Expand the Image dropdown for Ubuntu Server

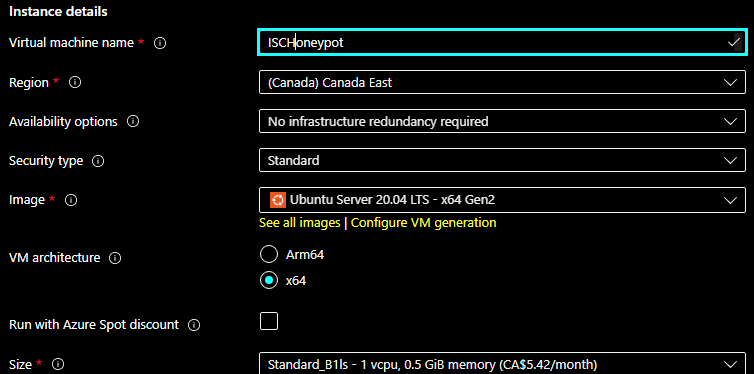(x=503, y=199)
